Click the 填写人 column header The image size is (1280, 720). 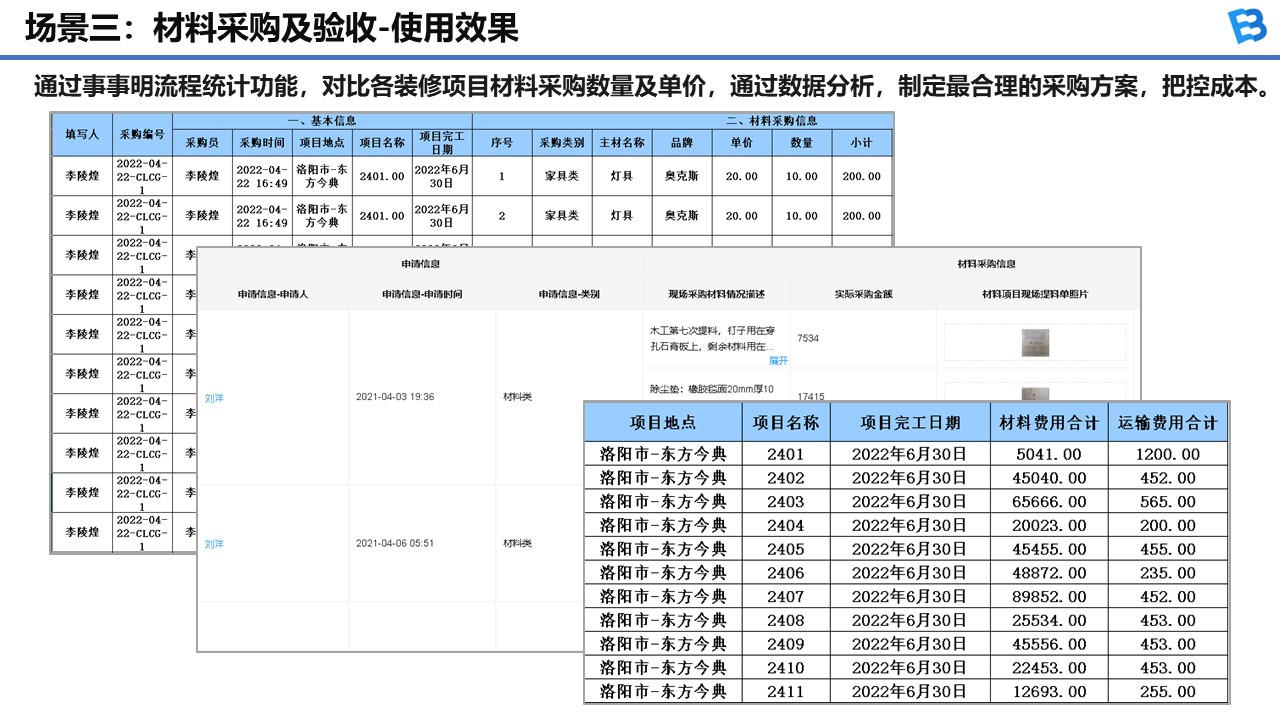click(x=82, y=134)
